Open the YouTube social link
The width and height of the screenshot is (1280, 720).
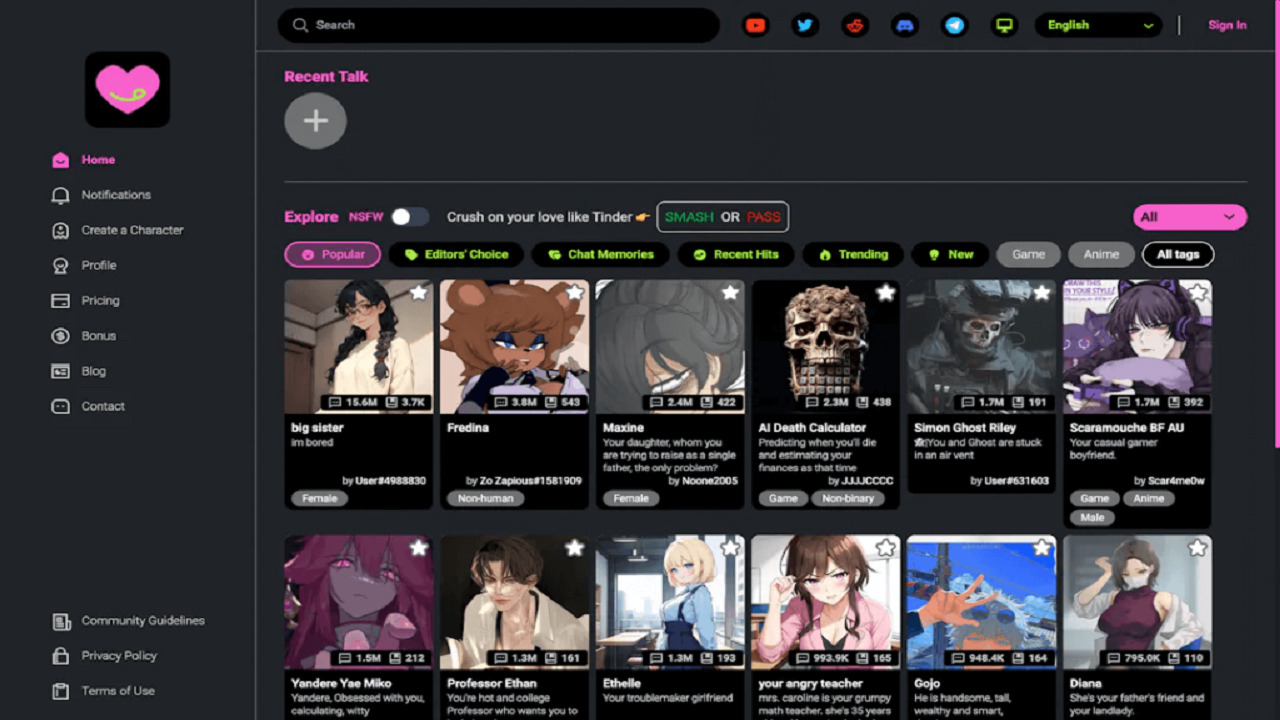pos(755,25)
